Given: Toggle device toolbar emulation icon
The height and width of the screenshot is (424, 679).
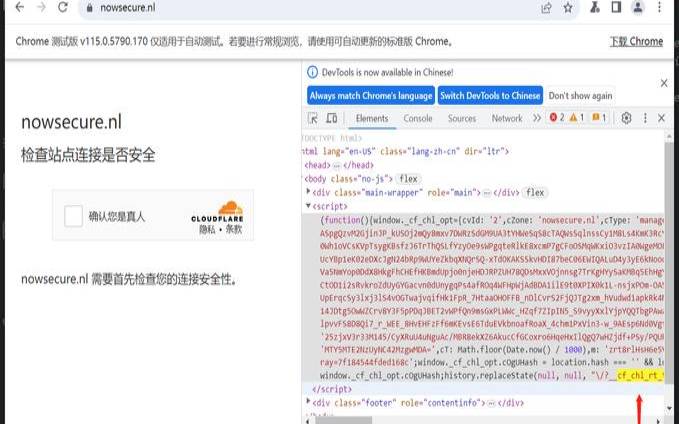Looking at the screenshot, I should pos(332,118).
